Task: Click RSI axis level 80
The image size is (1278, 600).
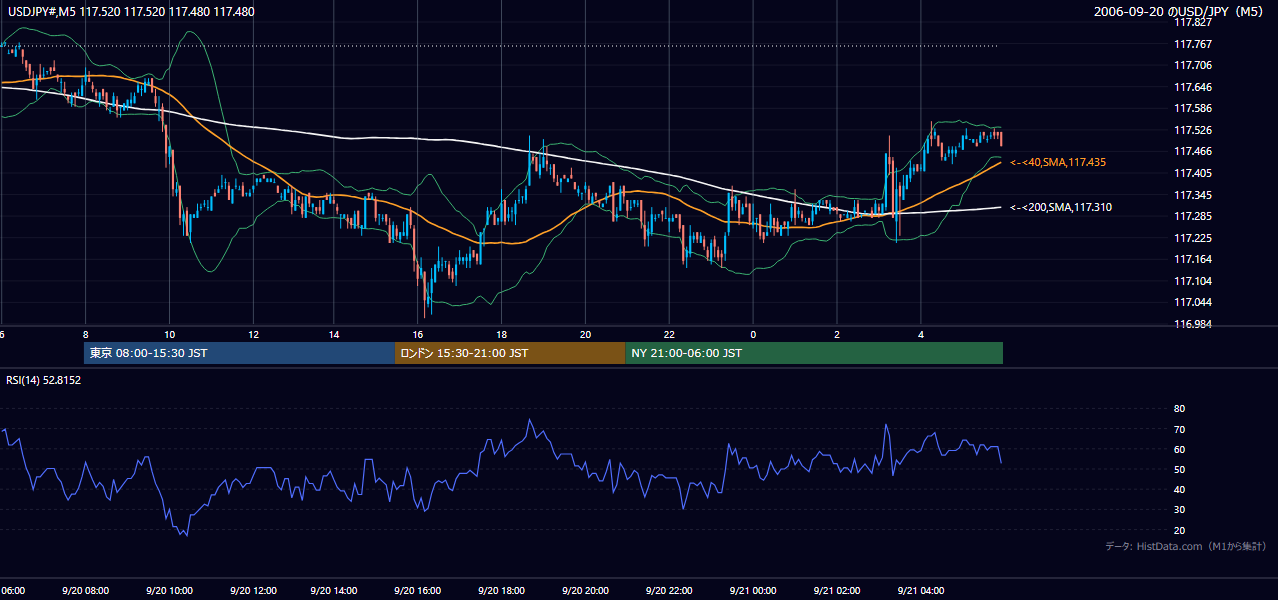Action: [1180, 409]
